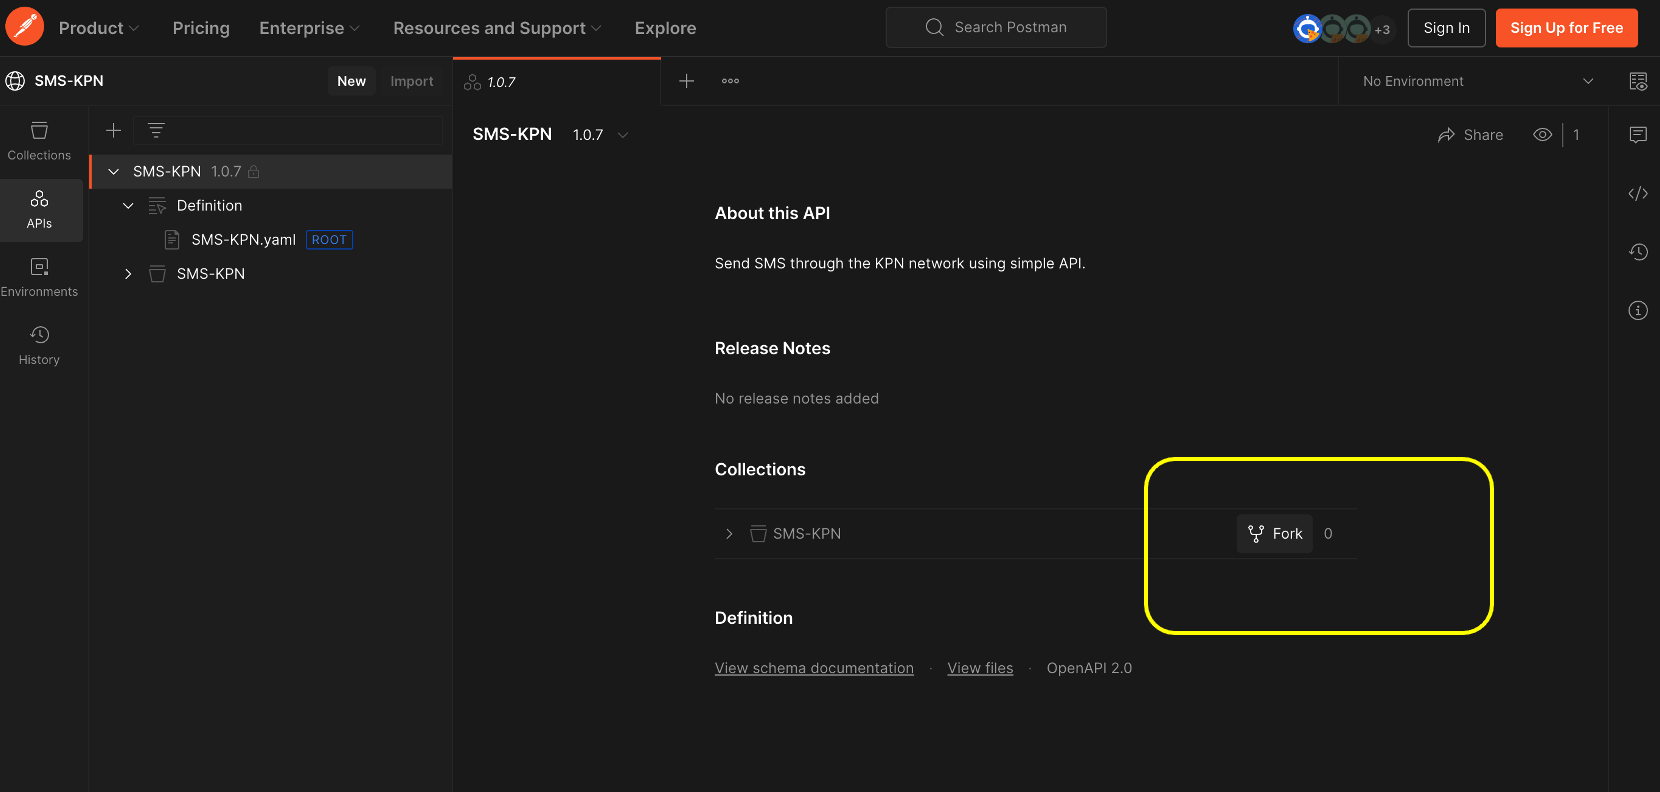
Task: Click the filter icon in sidebar
Action: (156, 130)
